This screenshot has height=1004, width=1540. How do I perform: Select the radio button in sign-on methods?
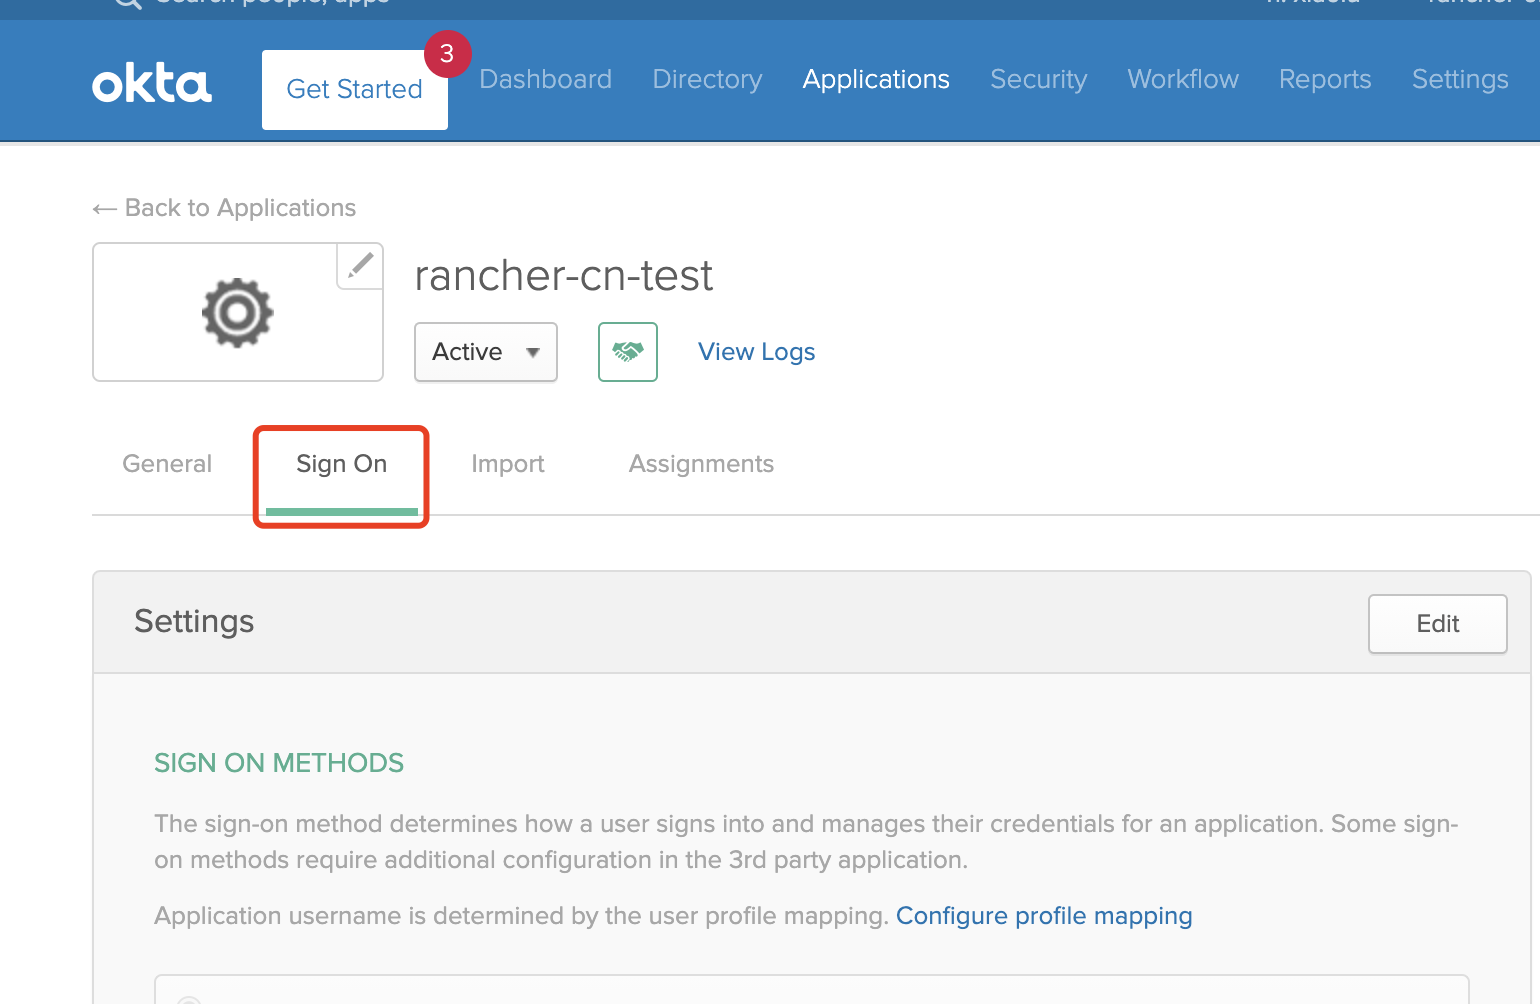coord(190,999)
